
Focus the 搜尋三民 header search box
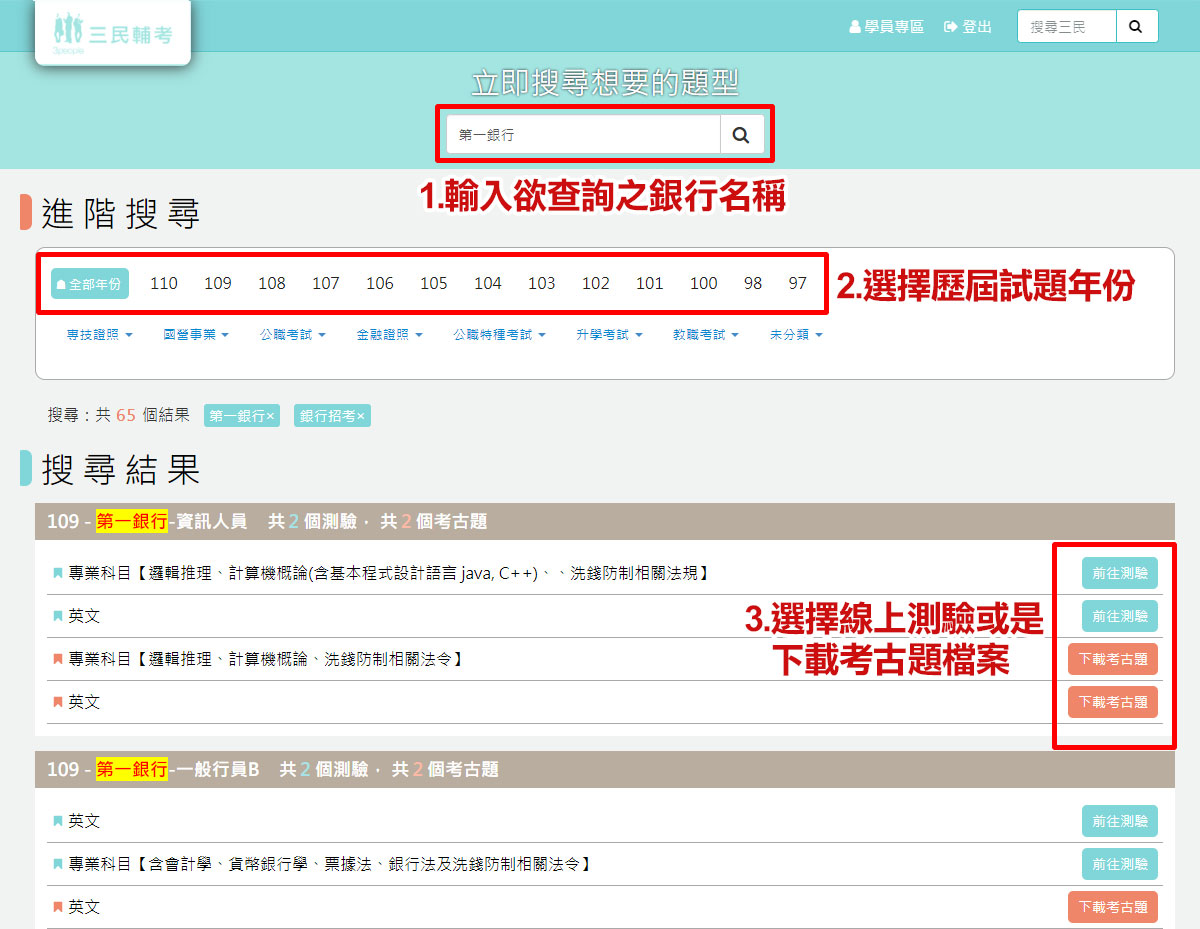tap(1066, 27)
